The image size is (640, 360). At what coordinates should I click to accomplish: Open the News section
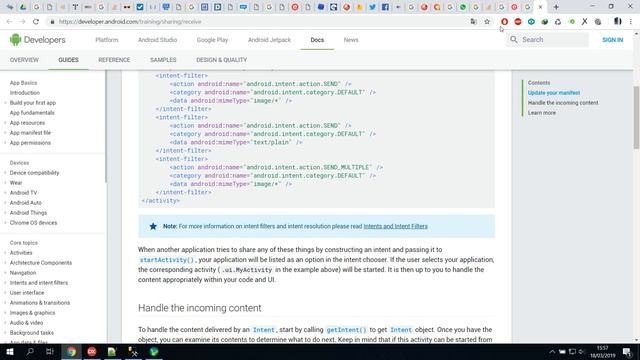351,40
